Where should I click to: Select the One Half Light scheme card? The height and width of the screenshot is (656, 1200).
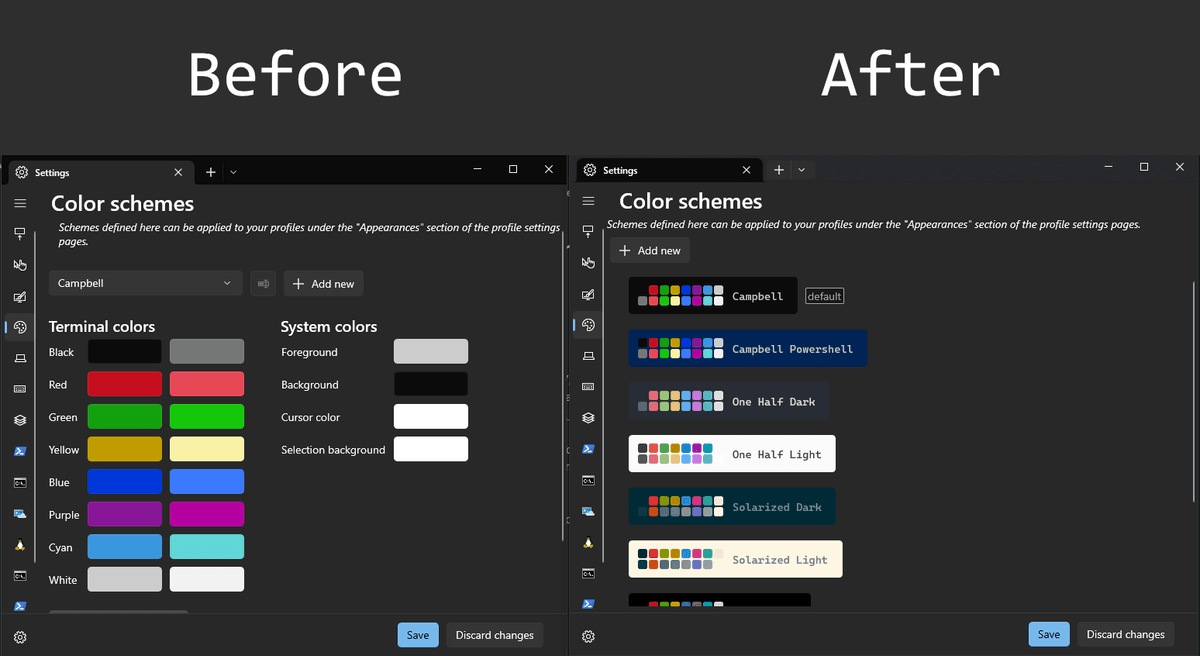(x=732, y=454)
